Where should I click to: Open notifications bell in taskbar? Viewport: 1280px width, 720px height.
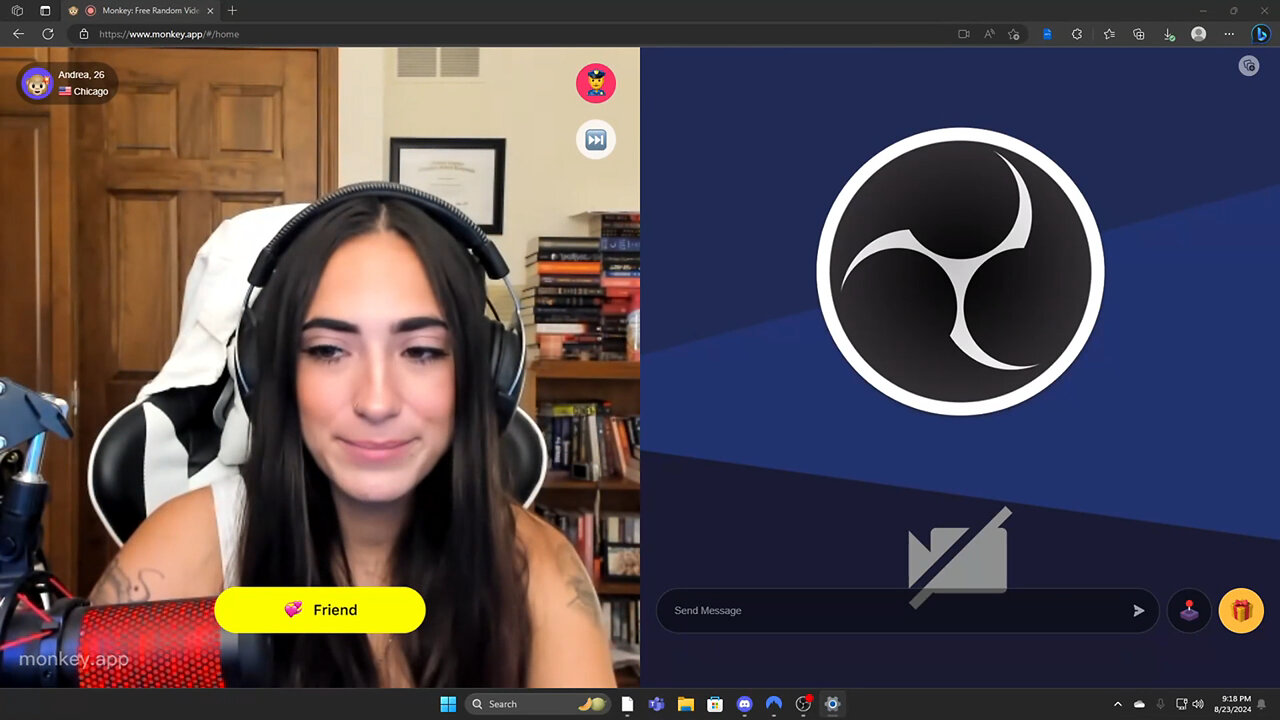pyautogui.click(x=1263, y=704)
